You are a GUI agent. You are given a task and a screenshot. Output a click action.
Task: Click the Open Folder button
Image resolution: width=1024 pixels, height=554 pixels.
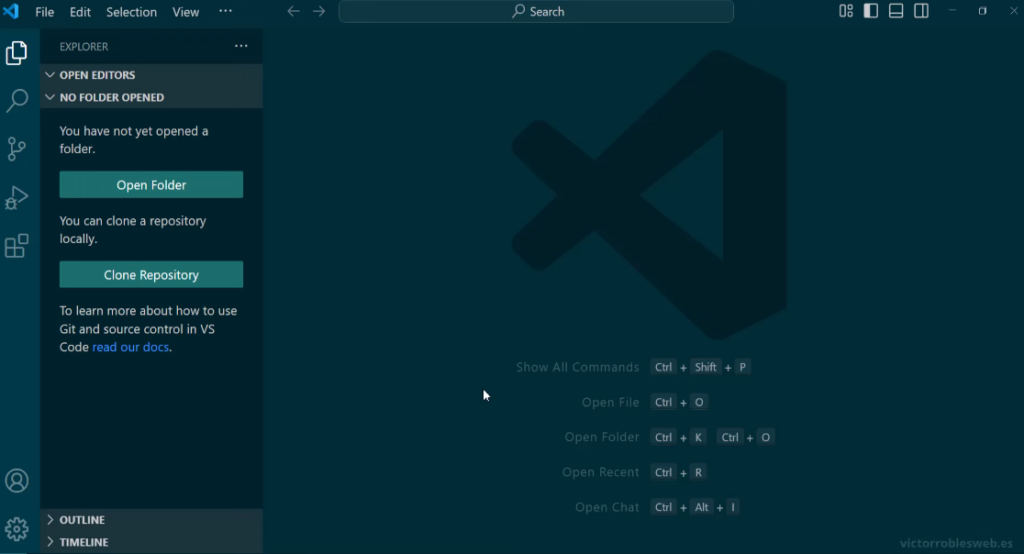click(151, 185)
